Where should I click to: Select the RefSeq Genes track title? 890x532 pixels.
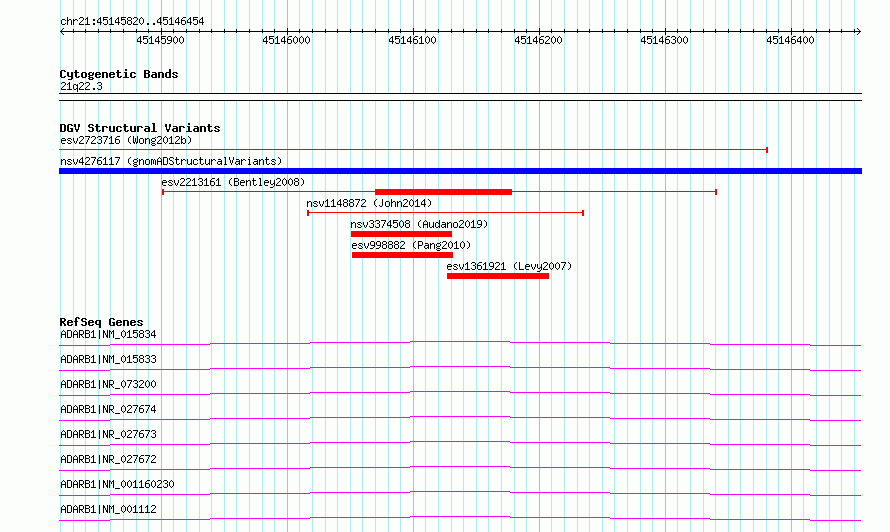[x=101, y=322]
